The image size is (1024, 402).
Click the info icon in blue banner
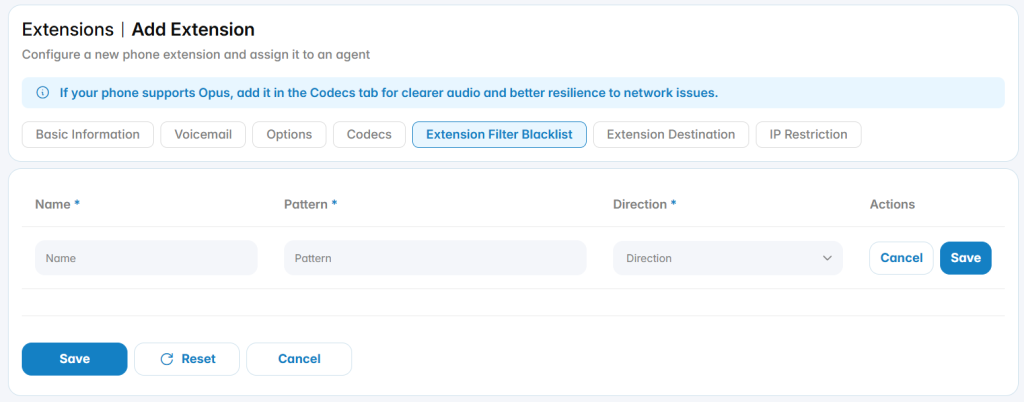42,93
